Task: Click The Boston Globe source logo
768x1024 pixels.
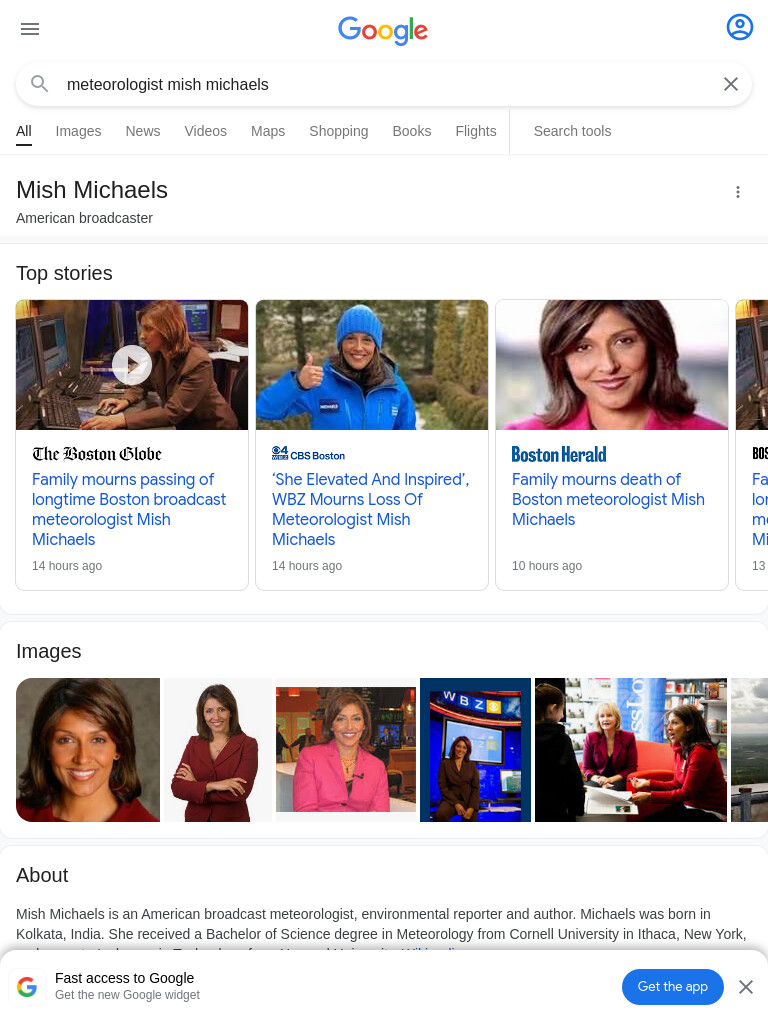Action: click(97, 454)
